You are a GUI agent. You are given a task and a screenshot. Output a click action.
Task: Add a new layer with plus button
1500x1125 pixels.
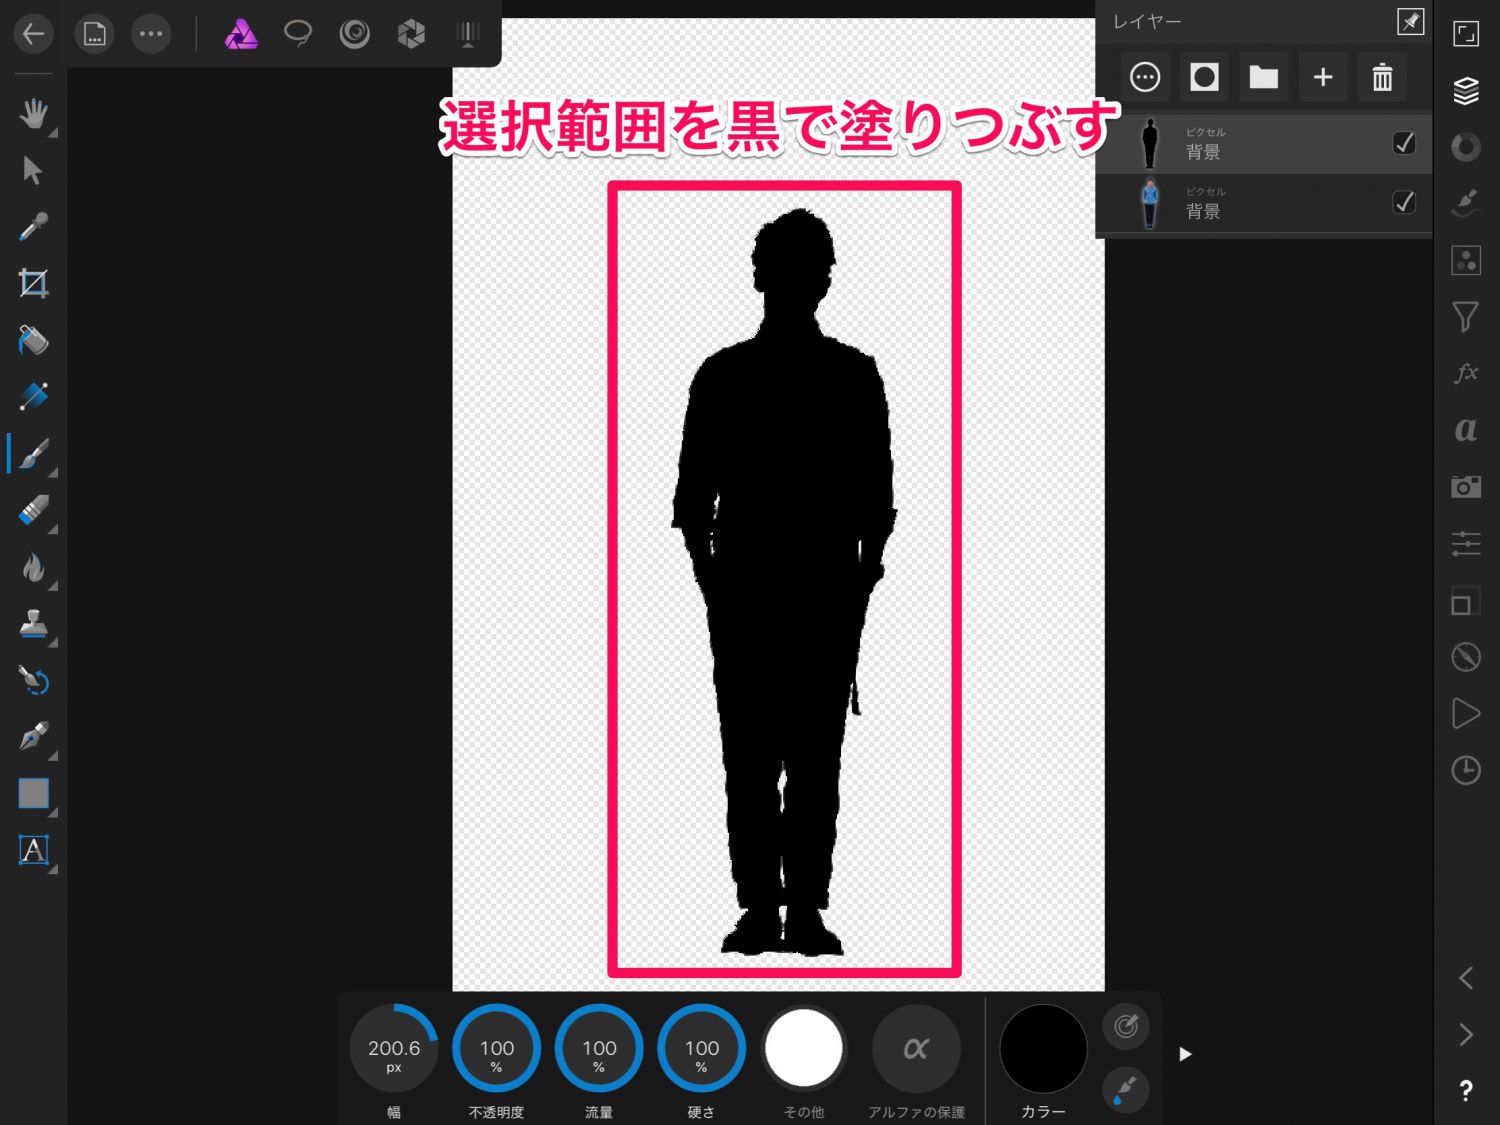click(x=1322, y=77)
